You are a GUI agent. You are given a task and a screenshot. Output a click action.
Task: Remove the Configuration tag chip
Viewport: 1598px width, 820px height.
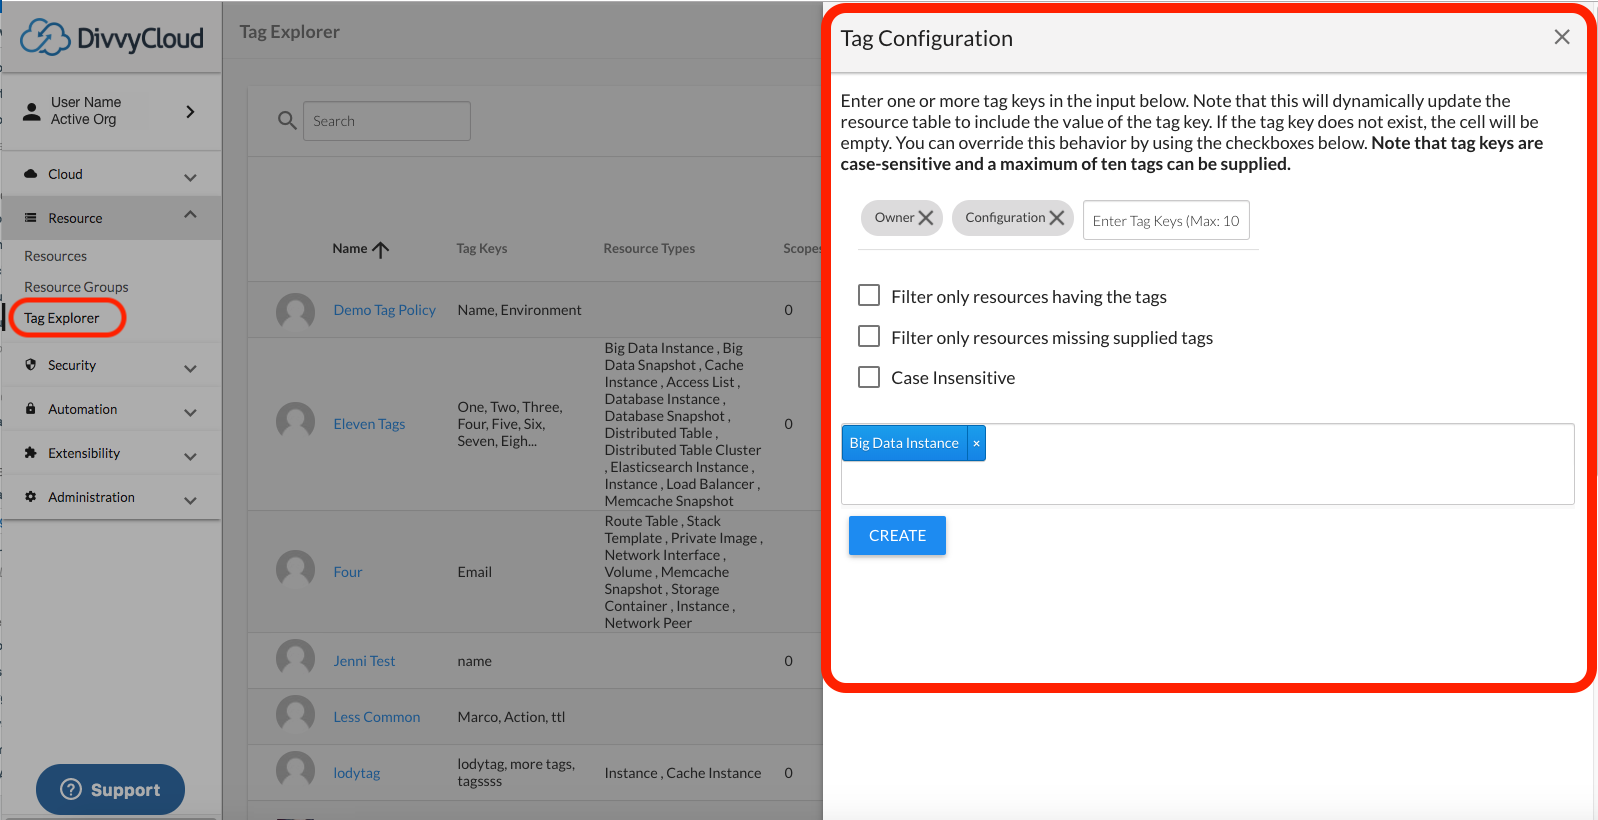(1057, 218)
